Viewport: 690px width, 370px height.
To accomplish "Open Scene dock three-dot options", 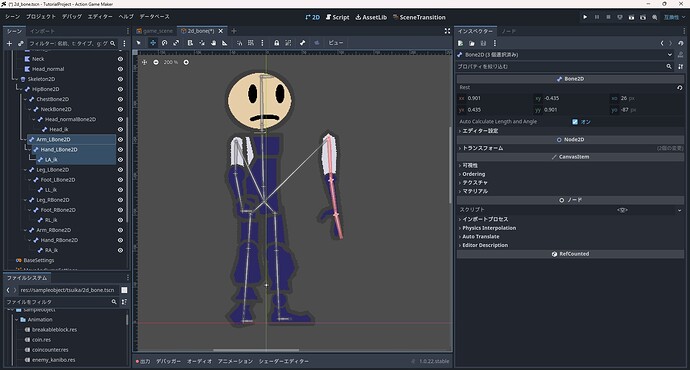I will point(125,44).
